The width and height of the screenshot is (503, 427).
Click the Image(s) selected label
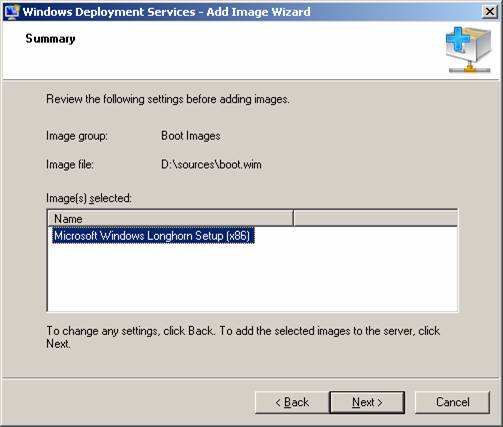(x=89, y=198)
